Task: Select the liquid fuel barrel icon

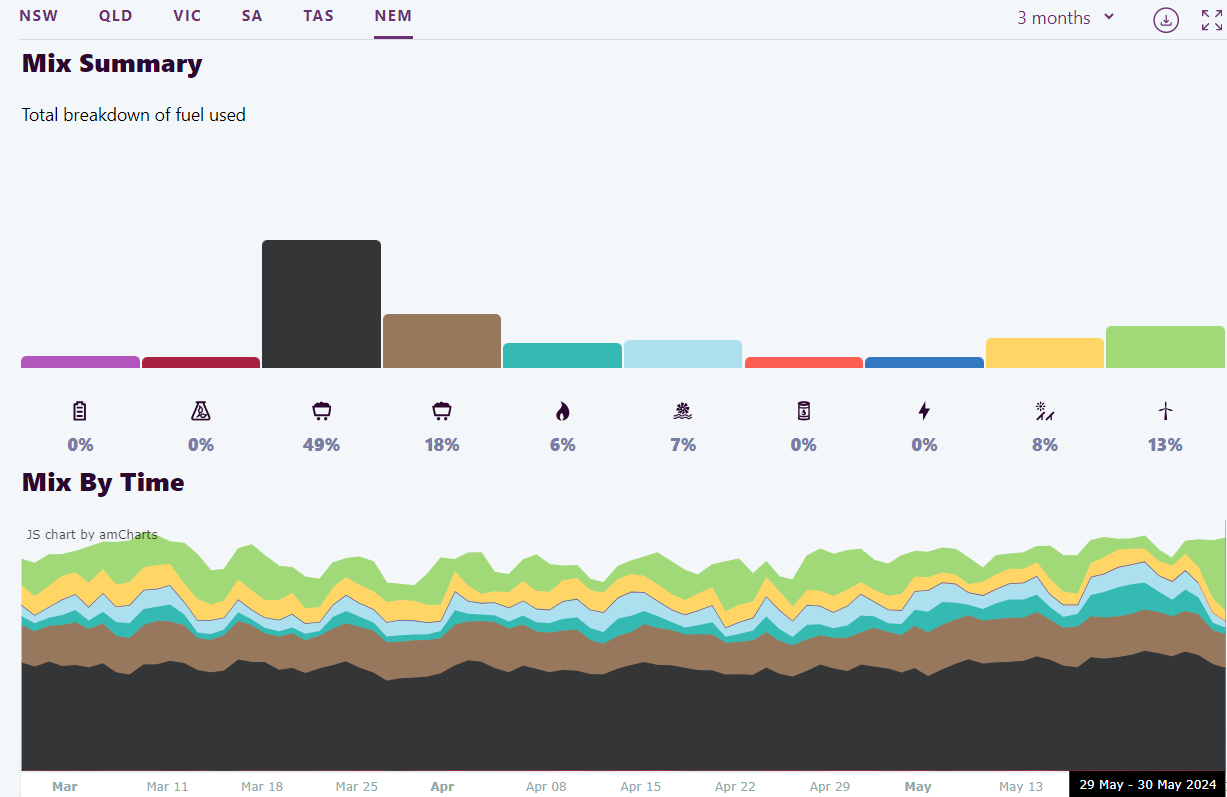Action: pos(804,411)
